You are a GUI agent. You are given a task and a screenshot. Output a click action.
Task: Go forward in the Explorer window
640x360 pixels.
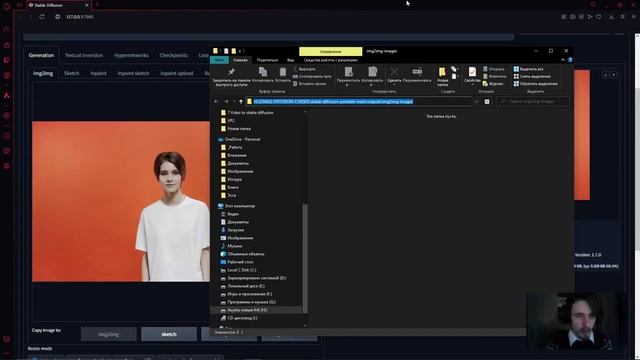point(226,101)
